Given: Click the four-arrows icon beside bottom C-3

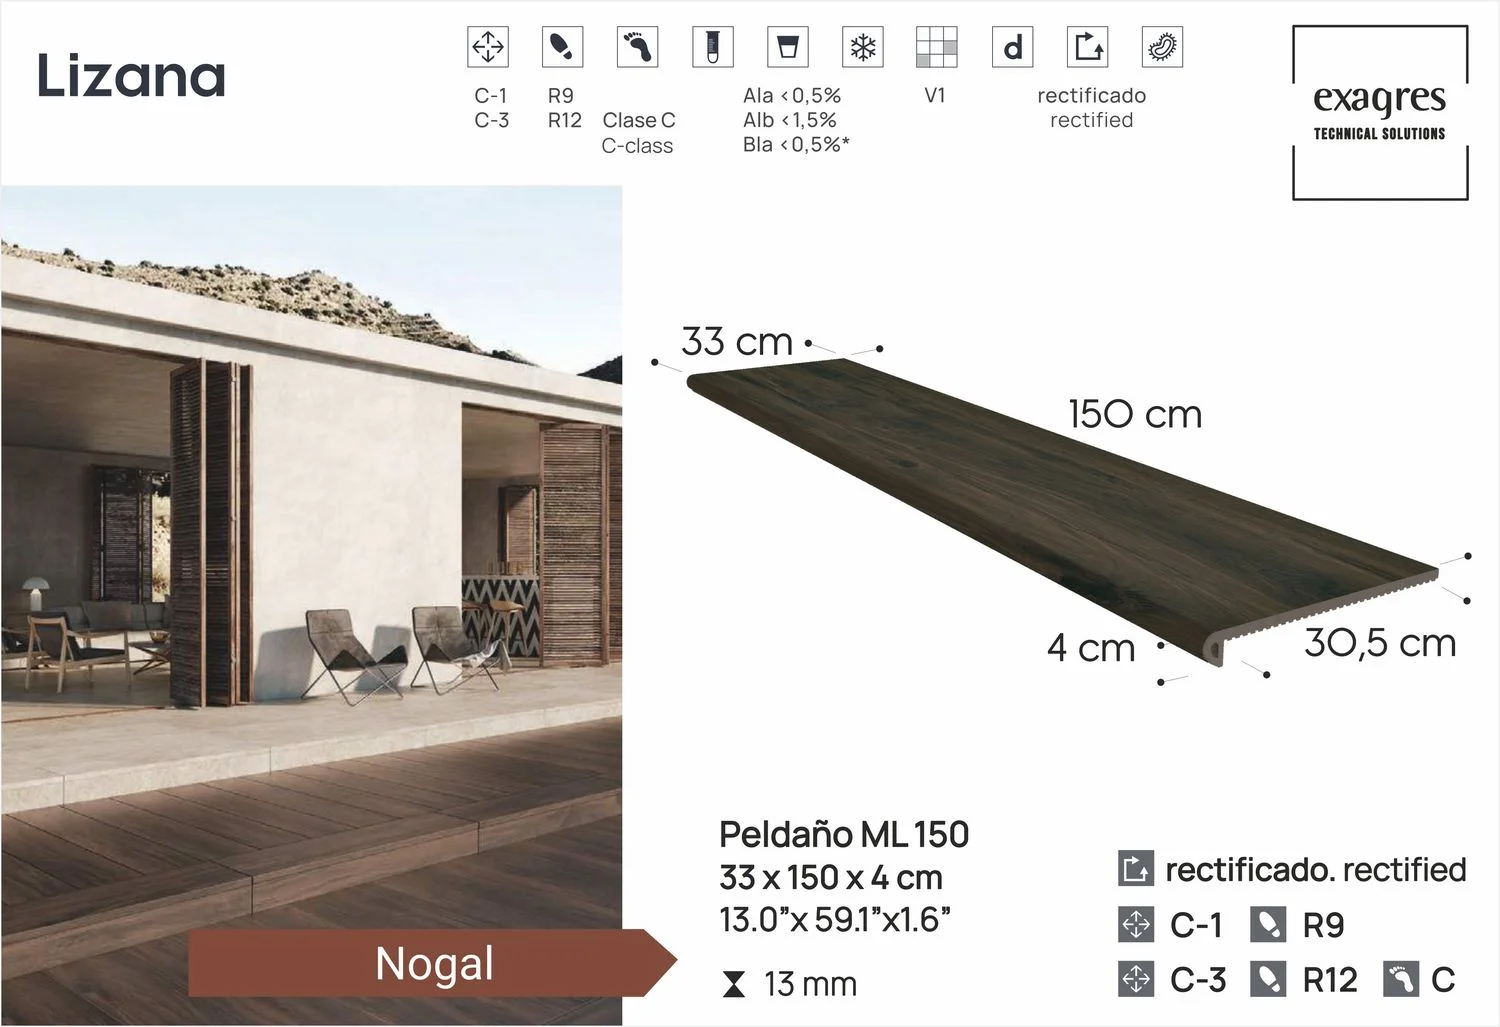Looking at the screenshot, I should point(1136,979).
